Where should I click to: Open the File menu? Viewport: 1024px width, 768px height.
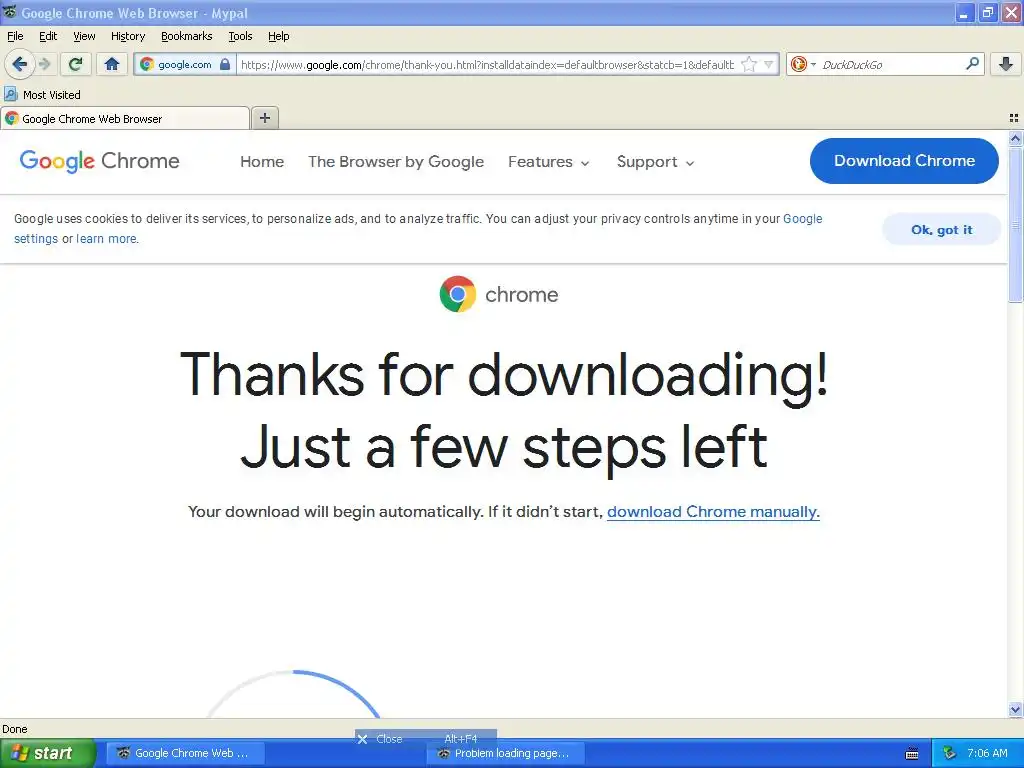[15, 36]
